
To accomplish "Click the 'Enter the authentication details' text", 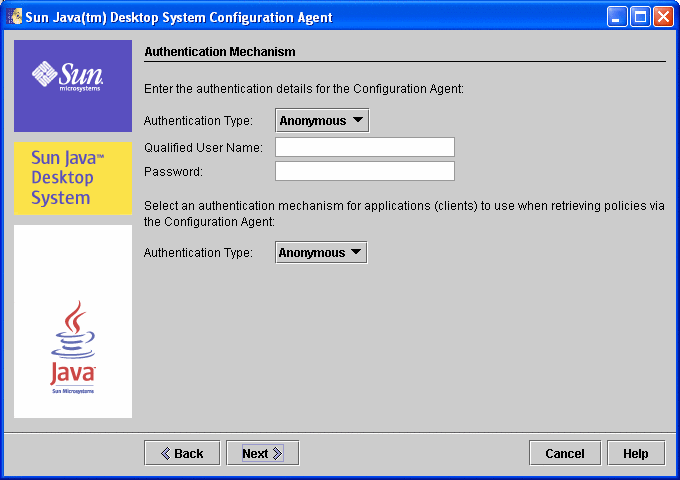I will point(304,89).
